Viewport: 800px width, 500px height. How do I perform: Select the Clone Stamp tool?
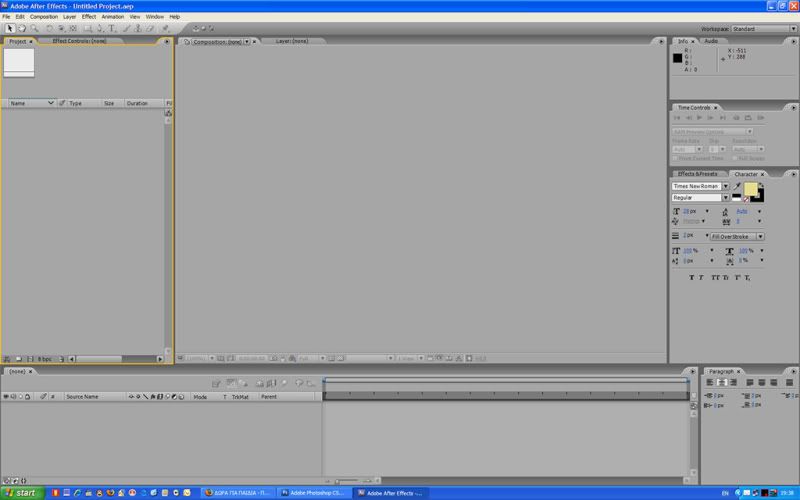[x=138, y=29]
